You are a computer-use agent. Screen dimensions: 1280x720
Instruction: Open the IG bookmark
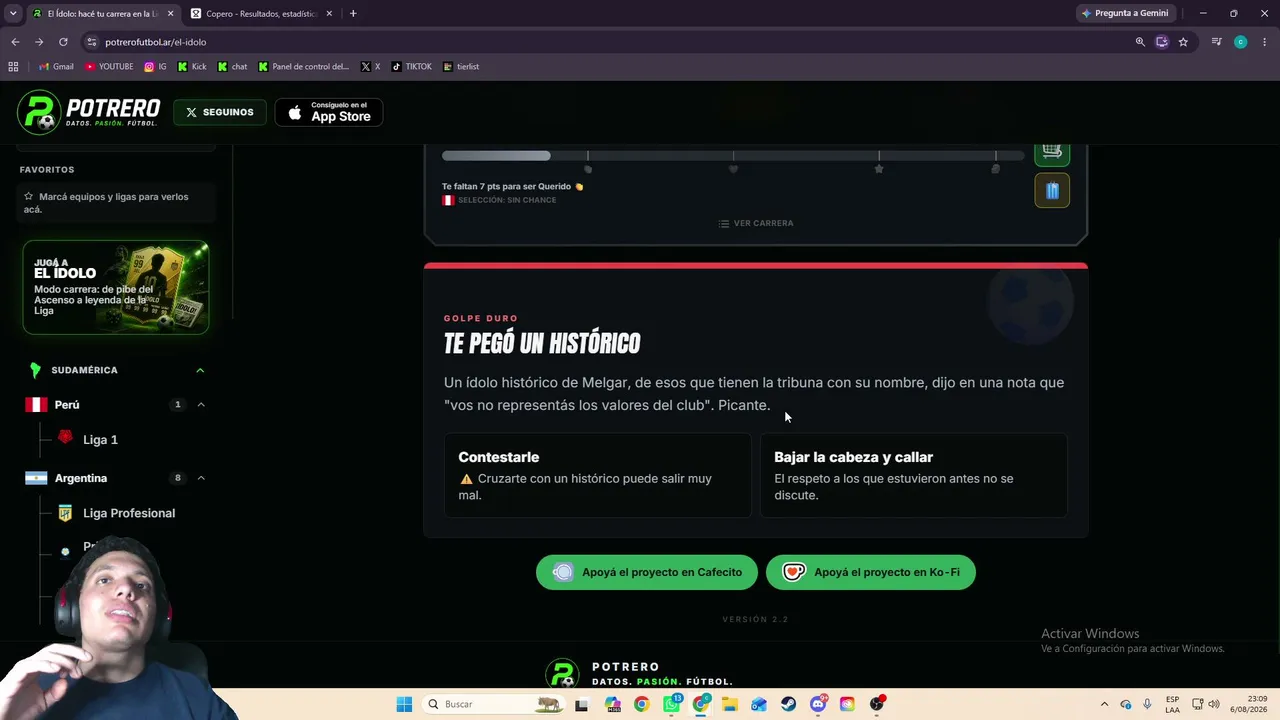pyautogui.click(x=155, y=67)
